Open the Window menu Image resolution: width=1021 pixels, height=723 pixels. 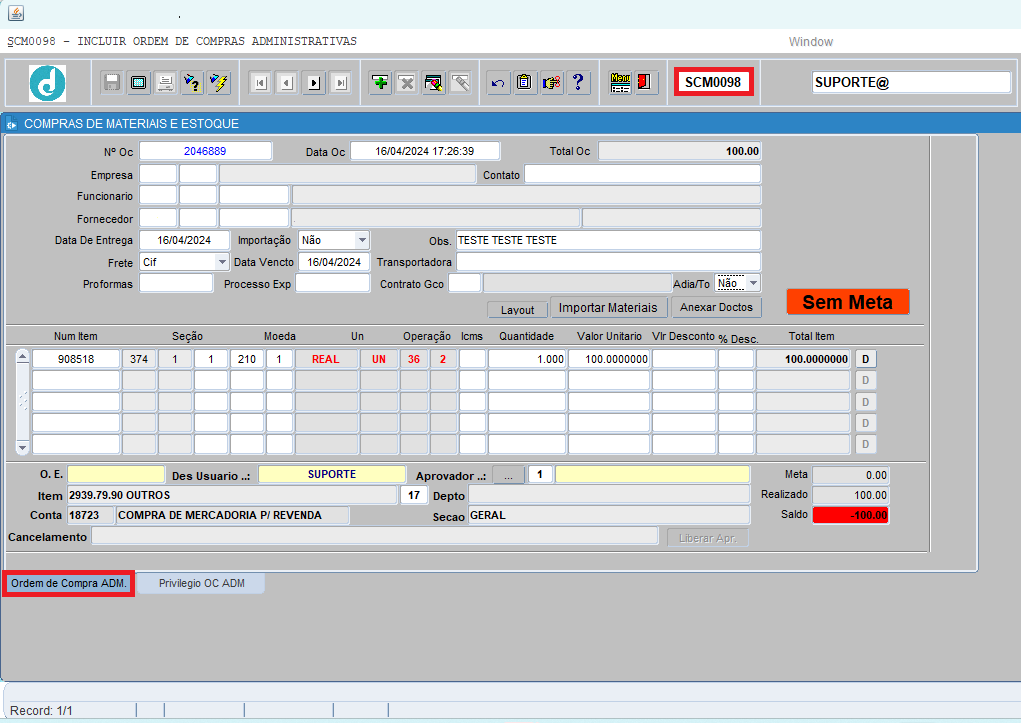click(811, 42)
